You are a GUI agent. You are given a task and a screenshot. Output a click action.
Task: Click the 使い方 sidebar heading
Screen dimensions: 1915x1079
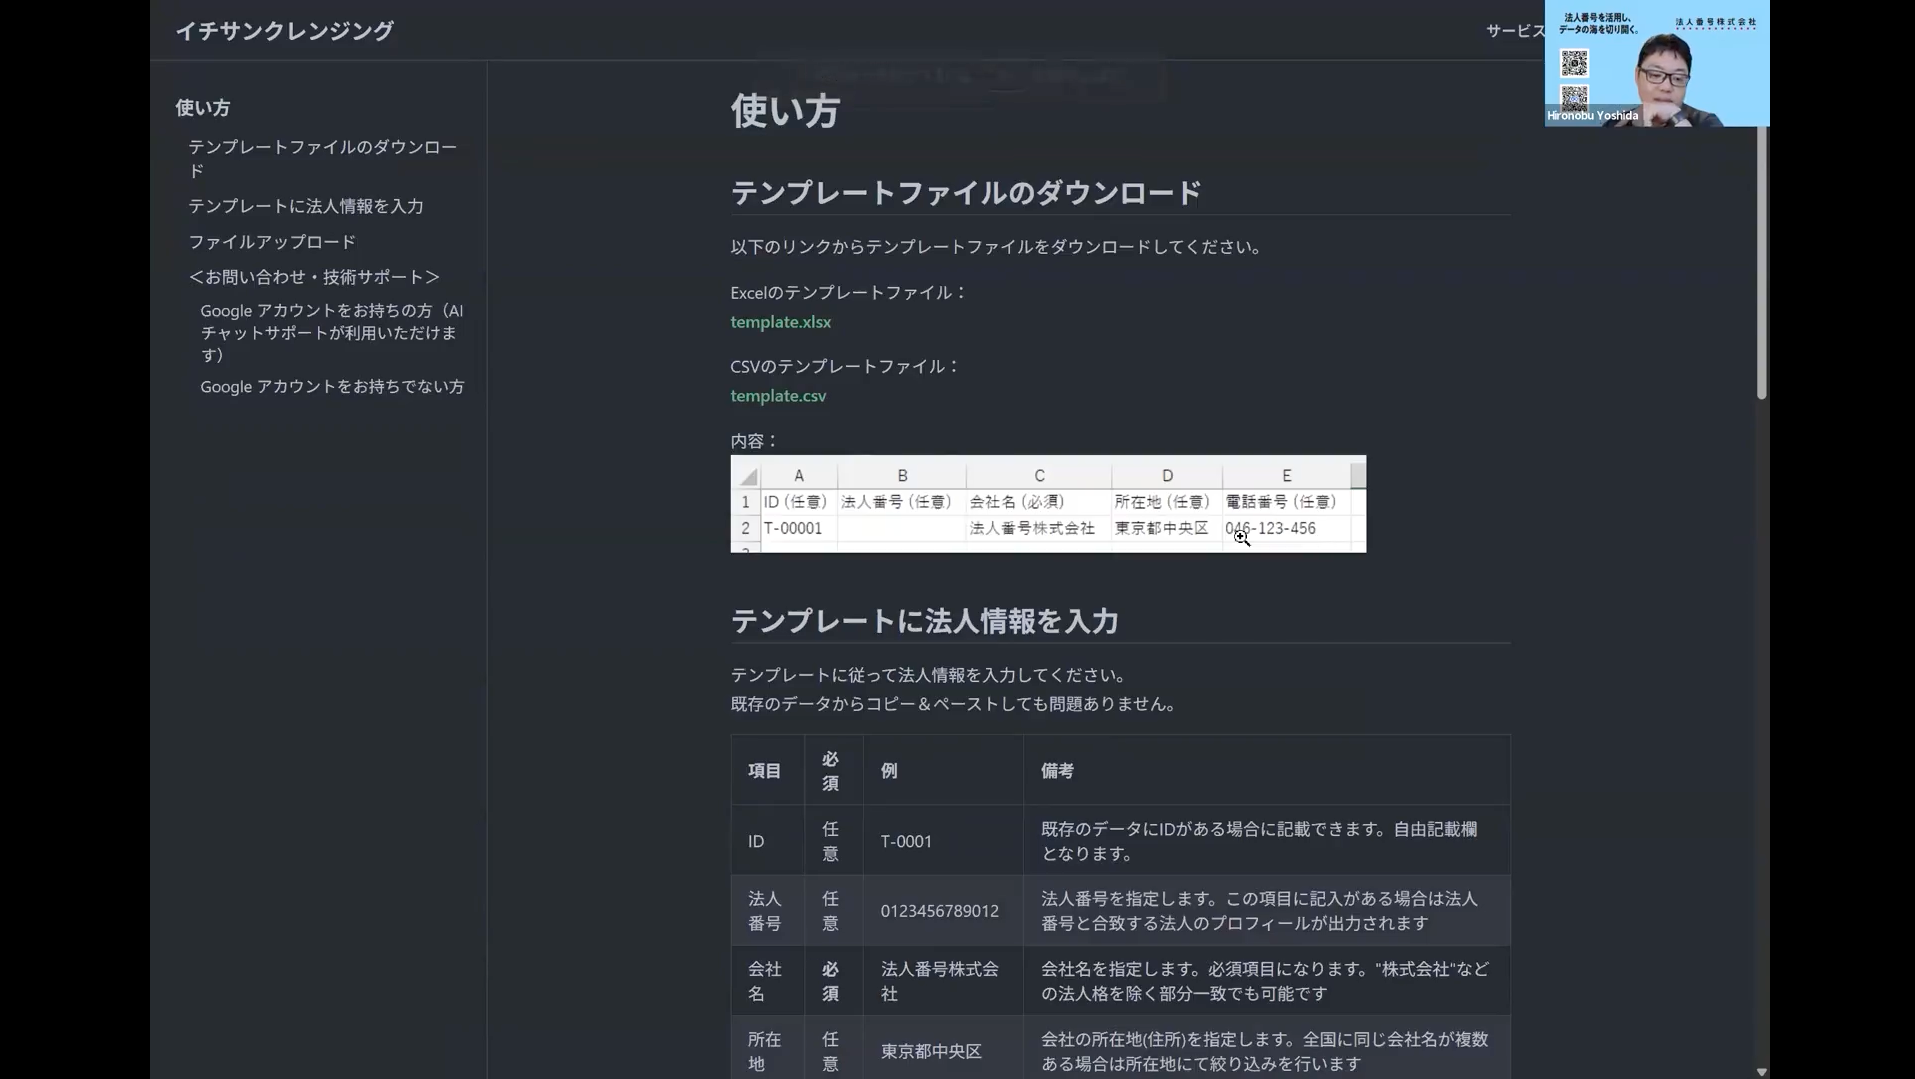coord(203,108)
